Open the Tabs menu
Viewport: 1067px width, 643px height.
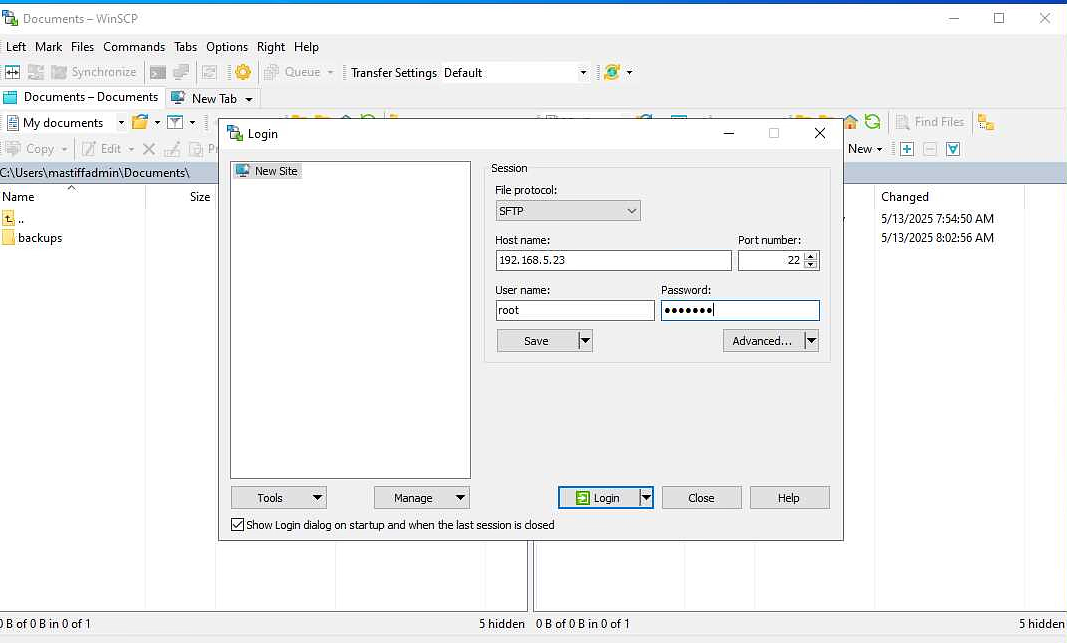click(185, 47)
